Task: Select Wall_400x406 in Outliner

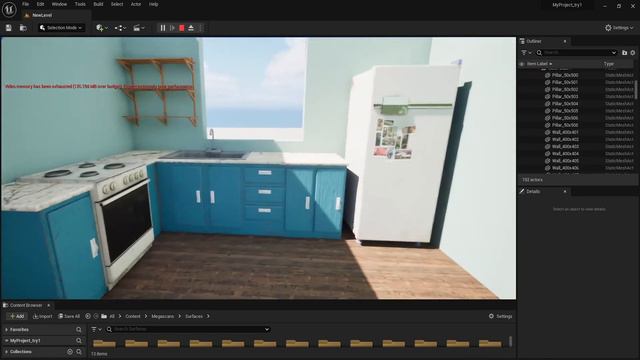Action: click(x=565, y=168)
